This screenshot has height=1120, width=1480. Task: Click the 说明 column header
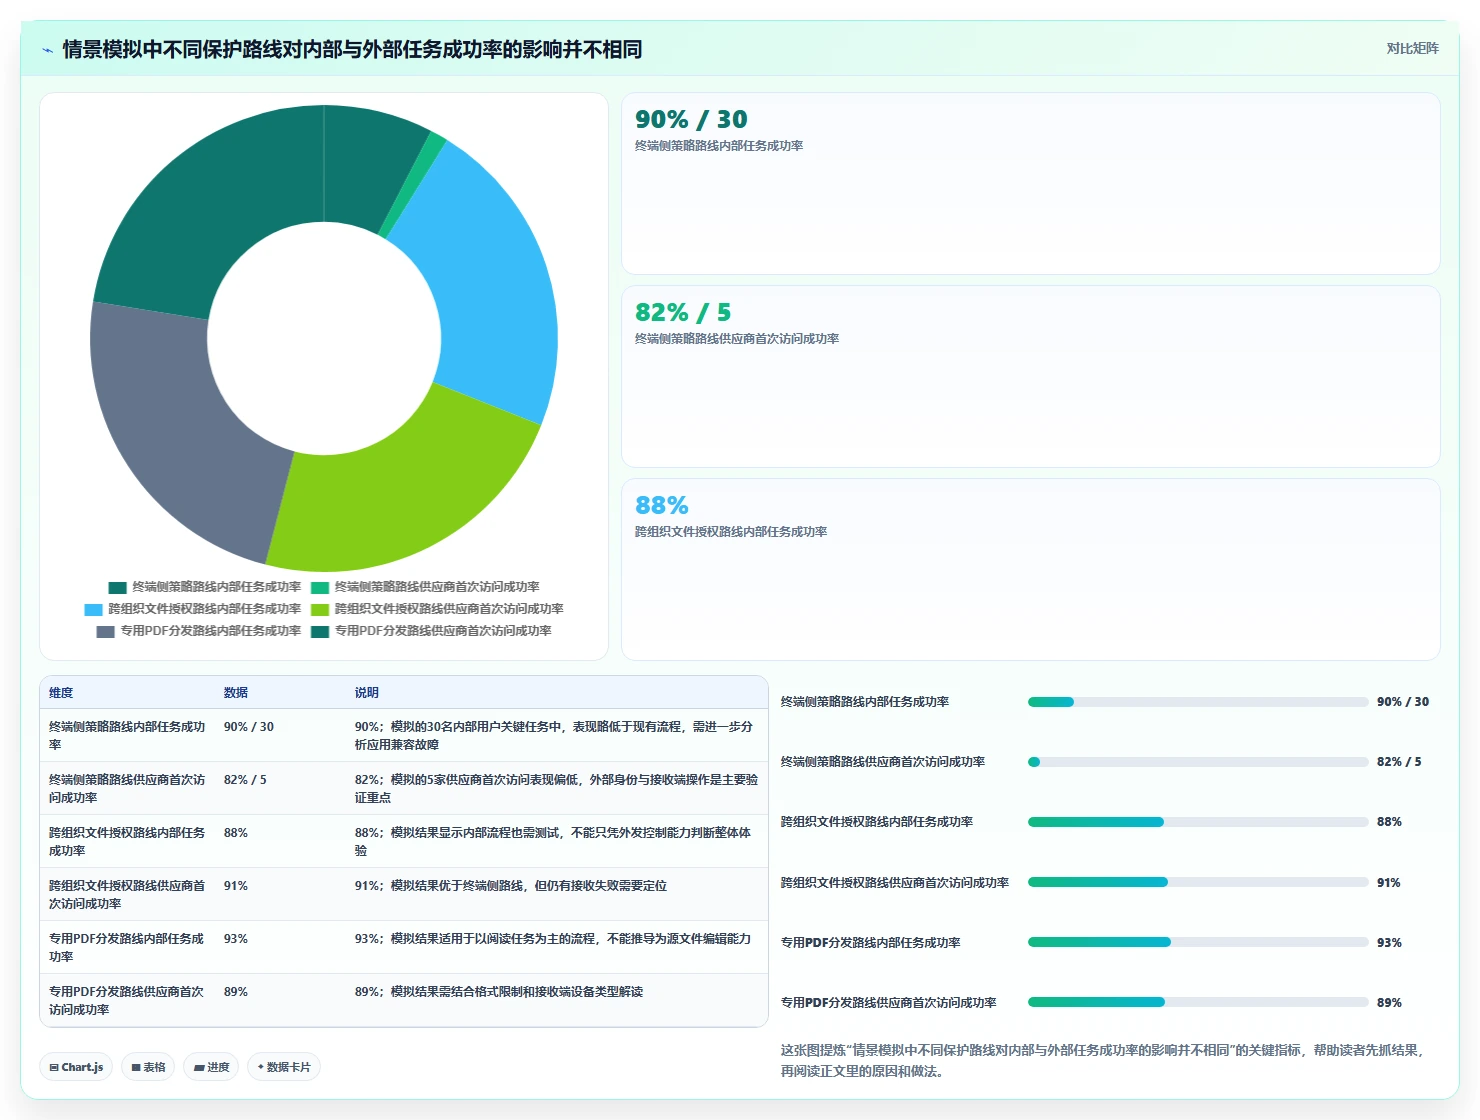point(367,692)
